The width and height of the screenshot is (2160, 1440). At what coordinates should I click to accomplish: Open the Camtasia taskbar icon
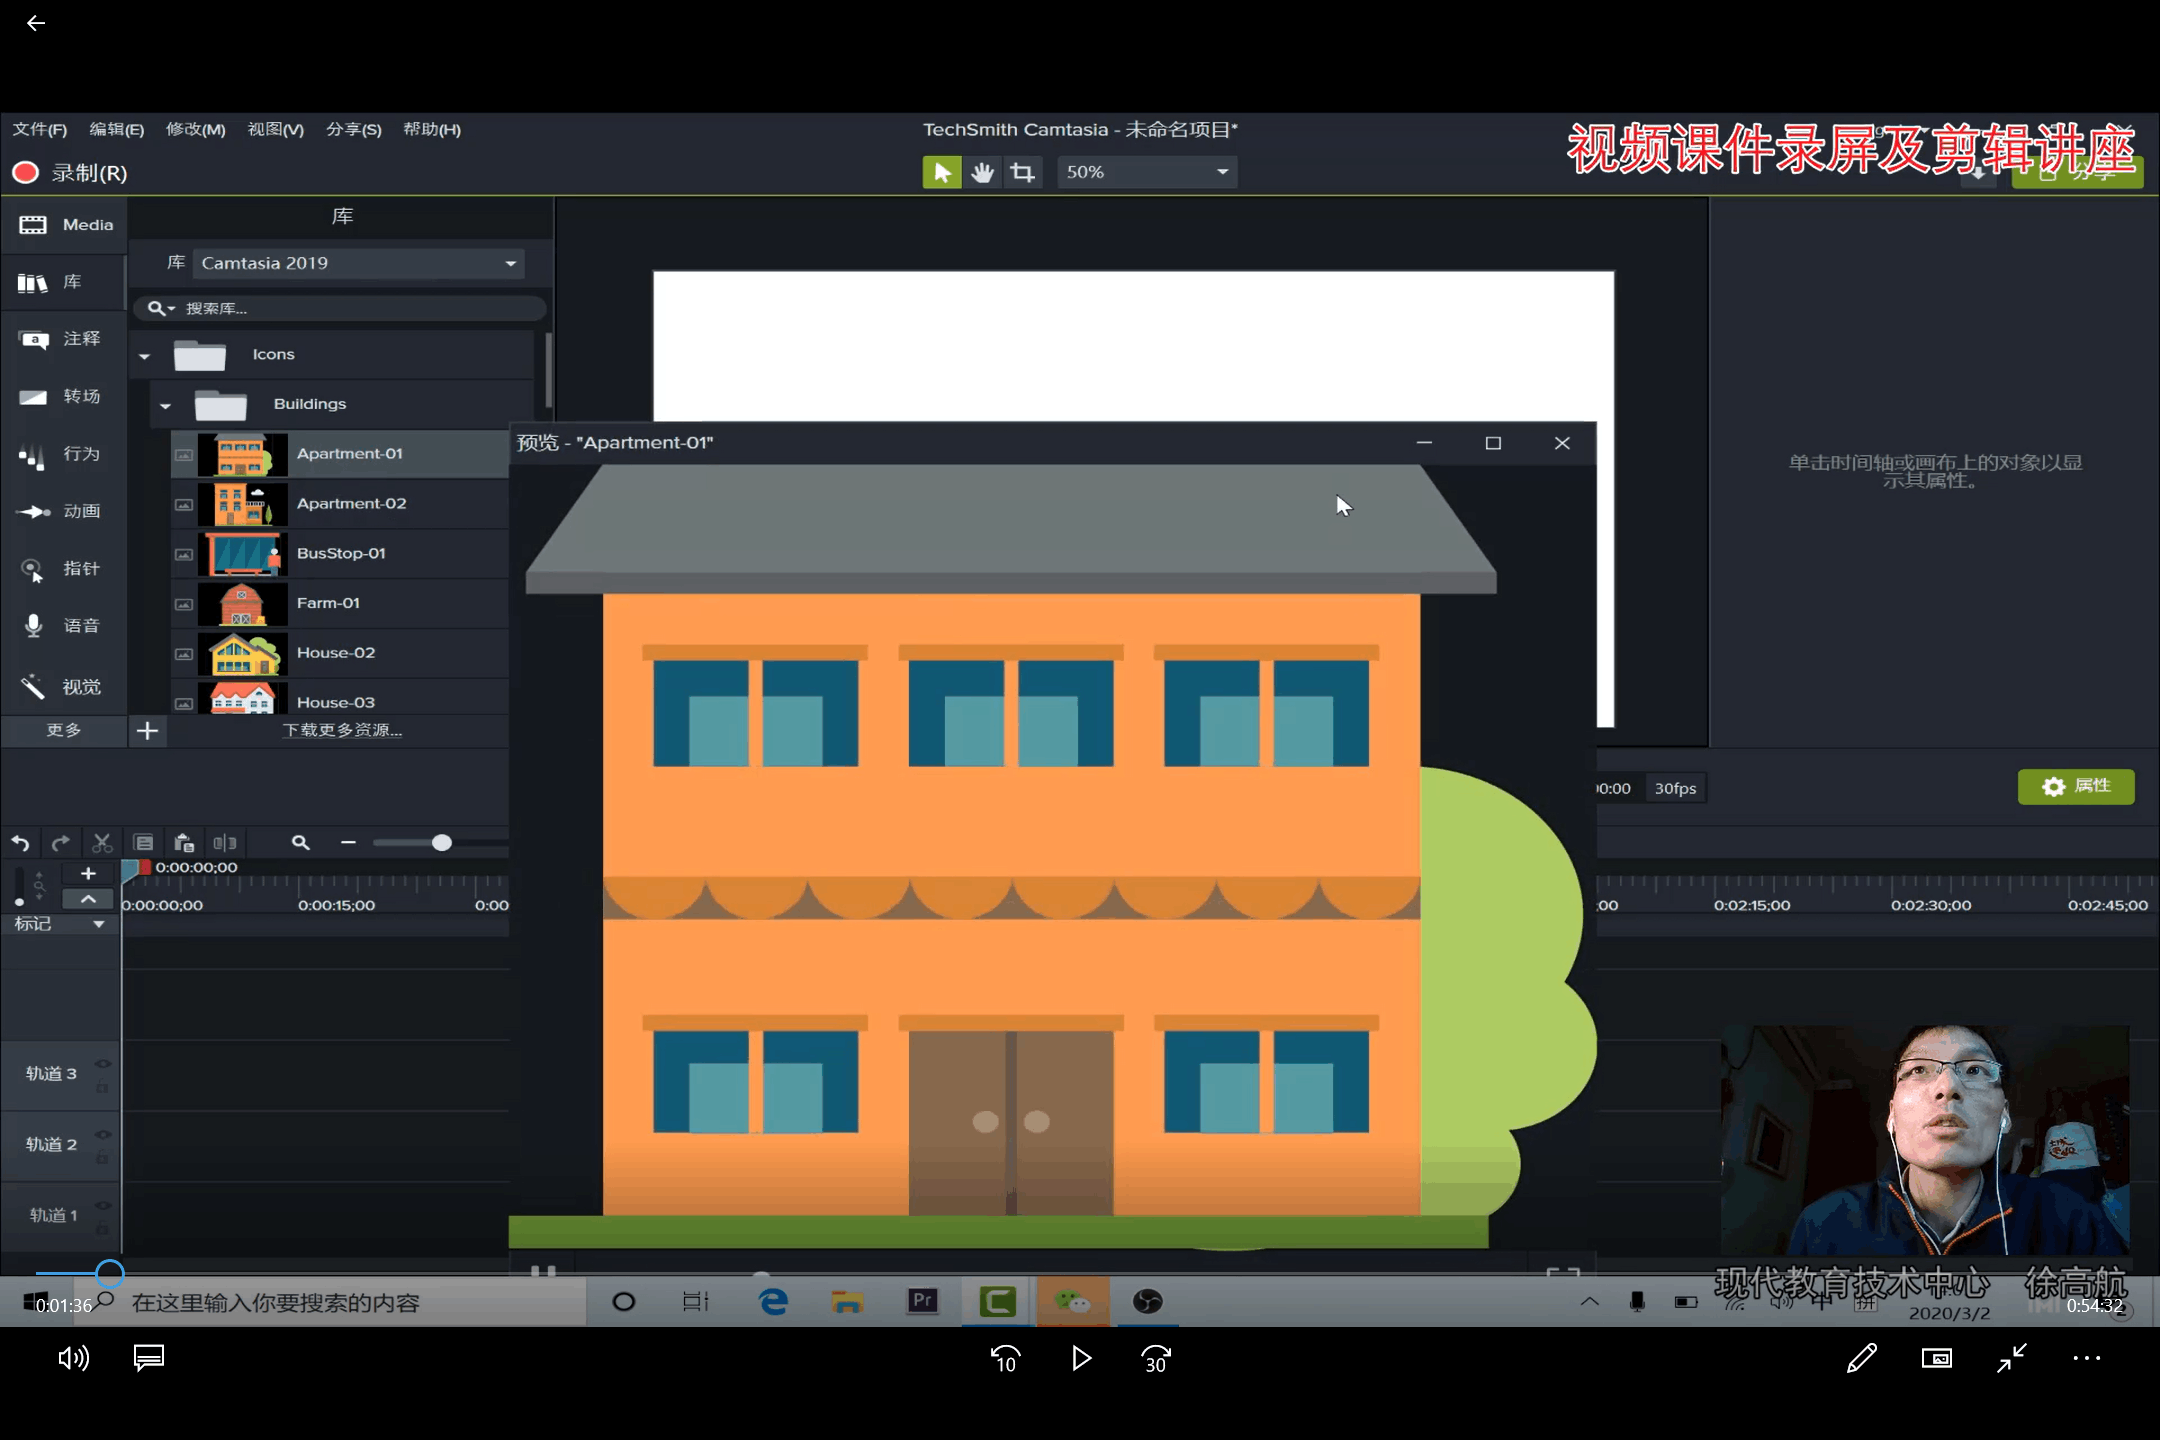[997, 1301]
